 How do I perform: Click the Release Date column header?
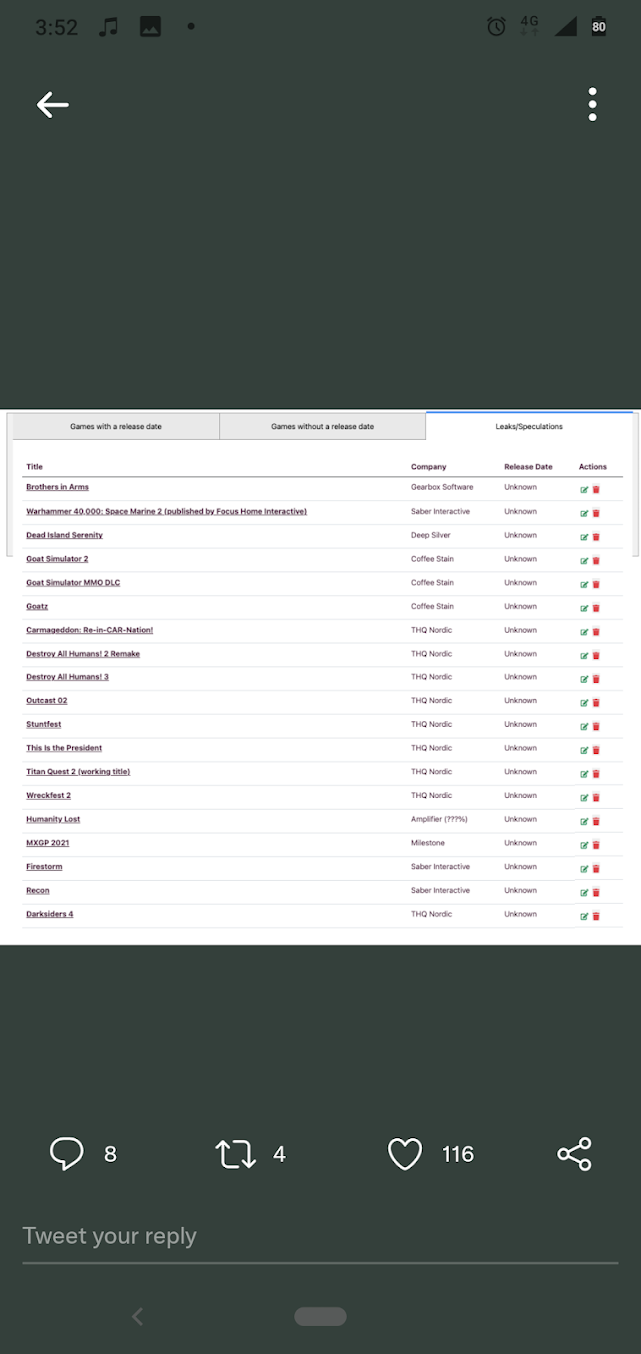click(x=528, y=467)
